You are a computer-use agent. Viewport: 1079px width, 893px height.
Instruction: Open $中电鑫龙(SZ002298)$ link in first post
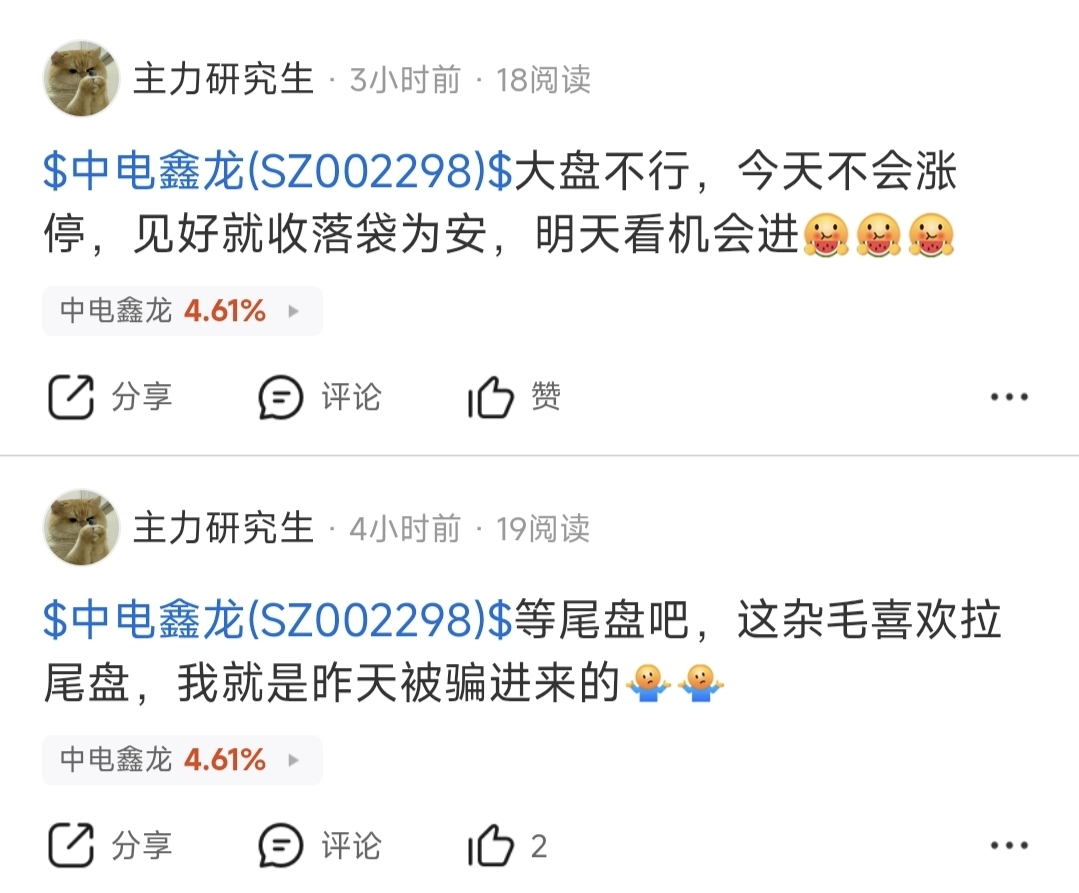coord(278,171)
